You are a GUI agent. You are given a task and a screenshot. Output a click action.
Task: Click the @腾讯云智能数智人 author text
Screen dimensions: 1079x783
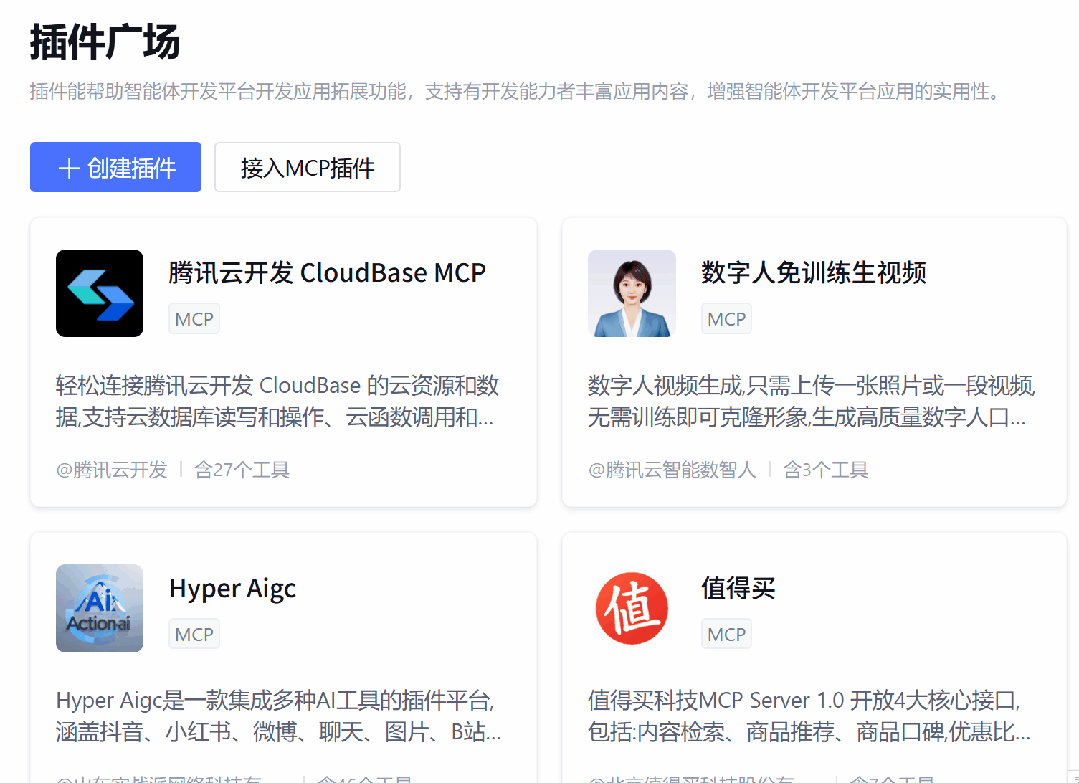point(672,470)
